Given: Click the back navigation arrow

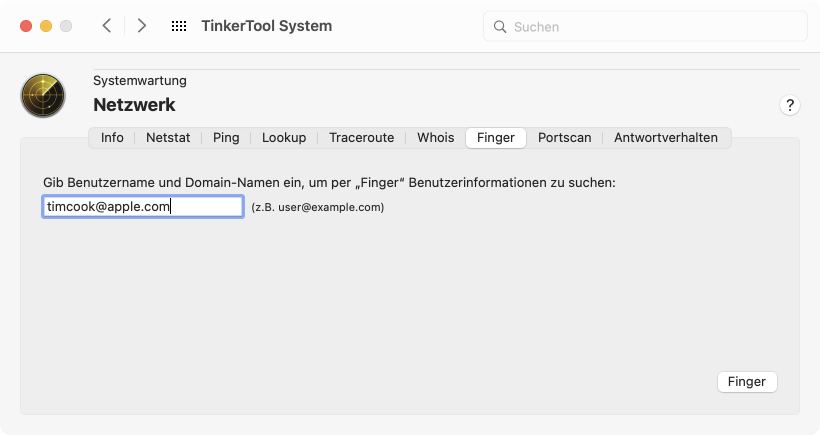Looking at the screenshot, I should click(107, 26).
